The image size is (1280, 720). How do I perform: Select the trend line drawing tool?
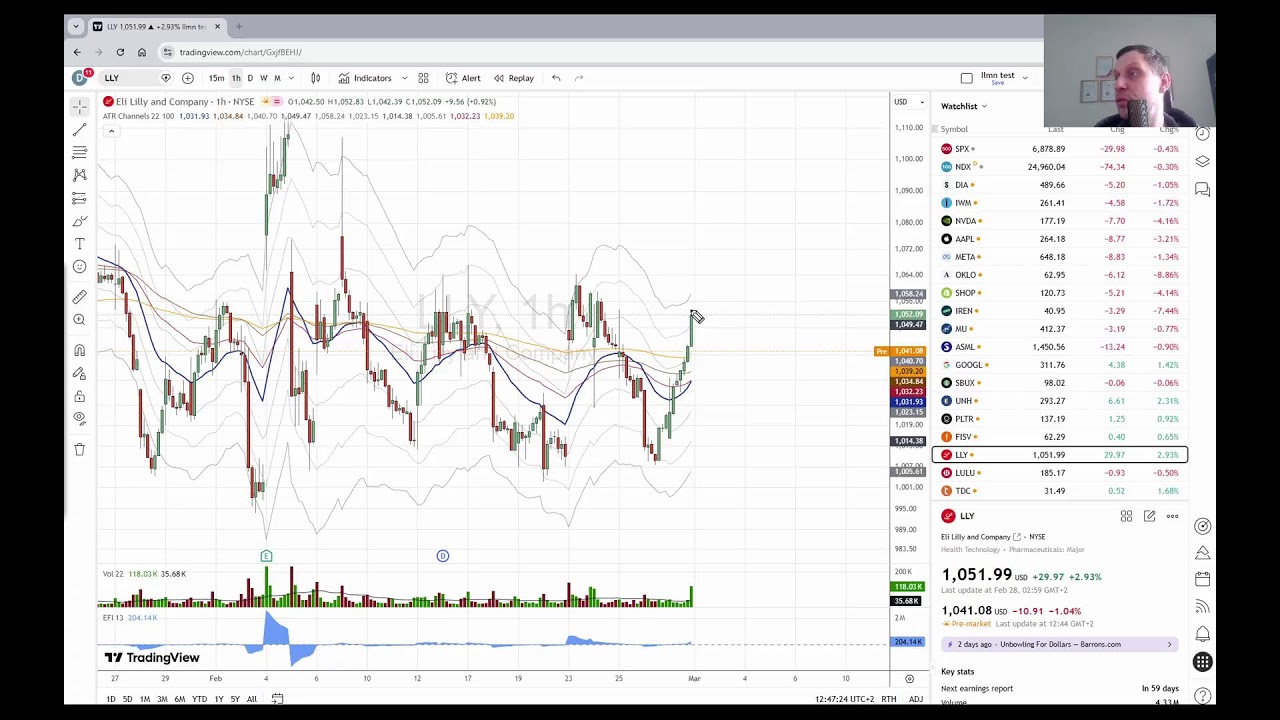[79, 129]
